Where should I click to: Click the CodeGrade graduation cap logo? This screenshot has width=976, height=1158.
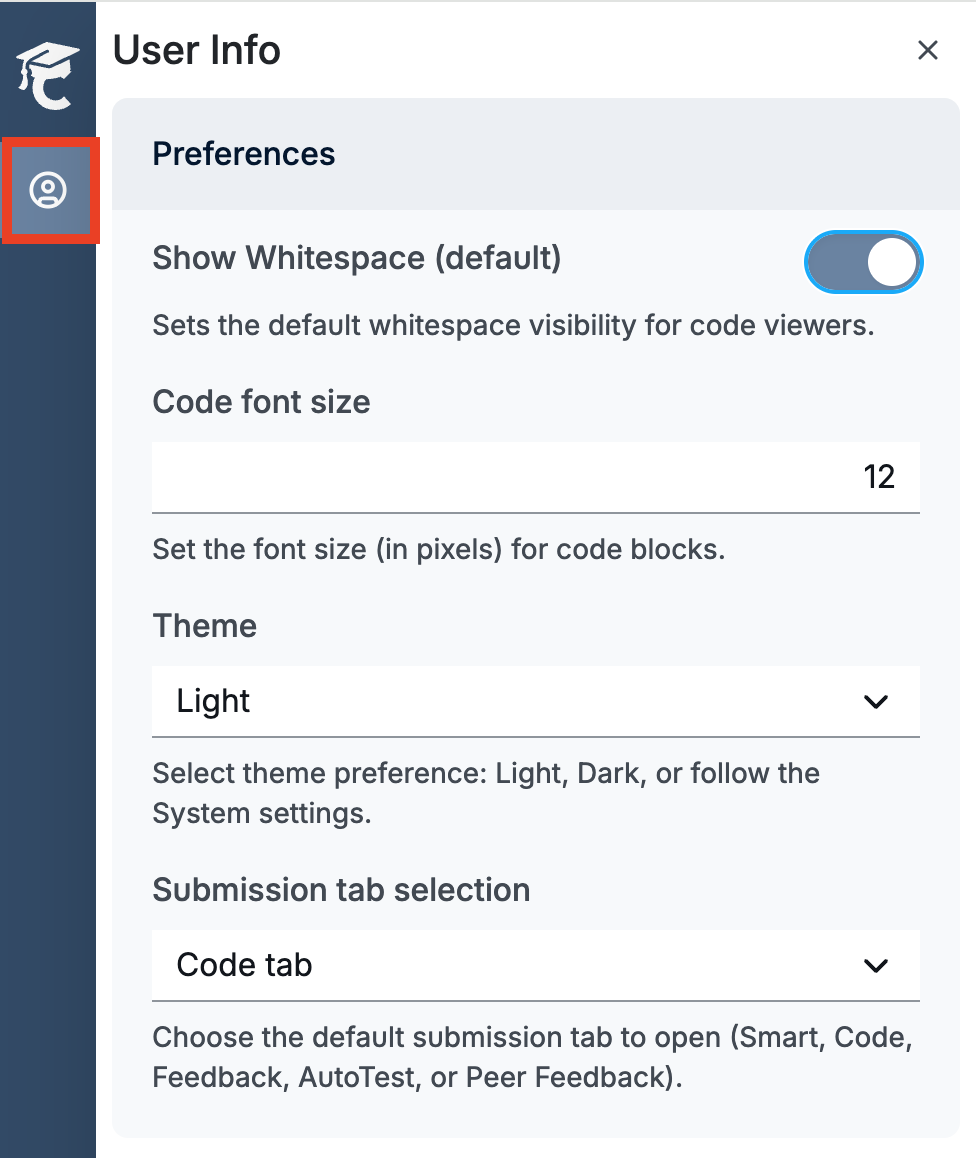click(x=47, y=73)
